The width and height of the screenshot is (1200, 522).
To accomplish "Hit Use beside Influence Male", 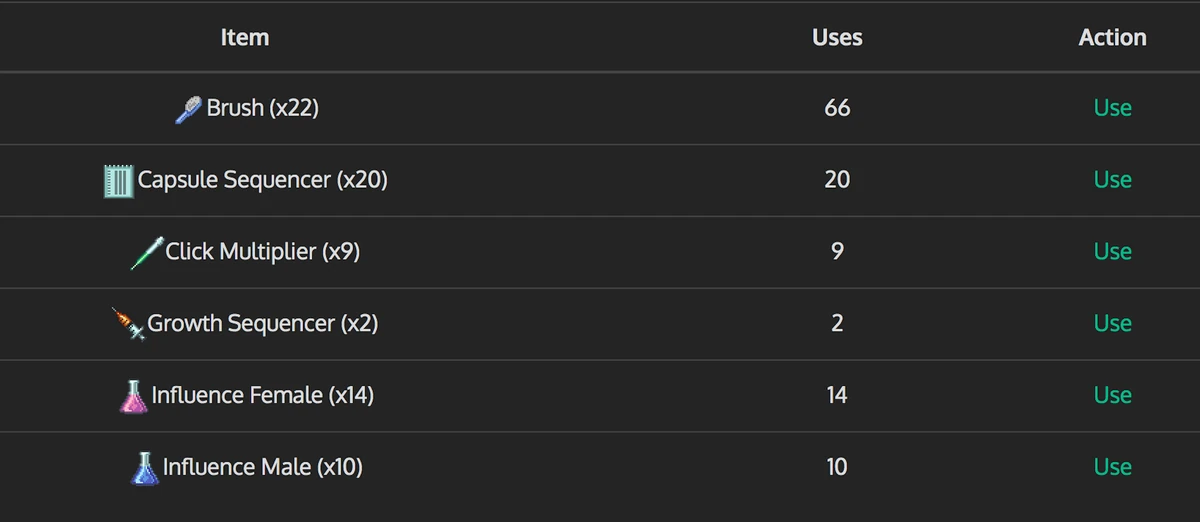I will [1112, 468].
